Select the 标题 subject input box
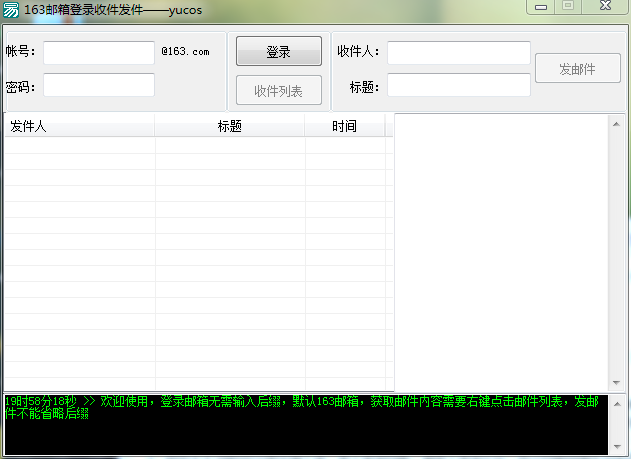The width and height of the screenshot is (631, 459). [458, 86]
